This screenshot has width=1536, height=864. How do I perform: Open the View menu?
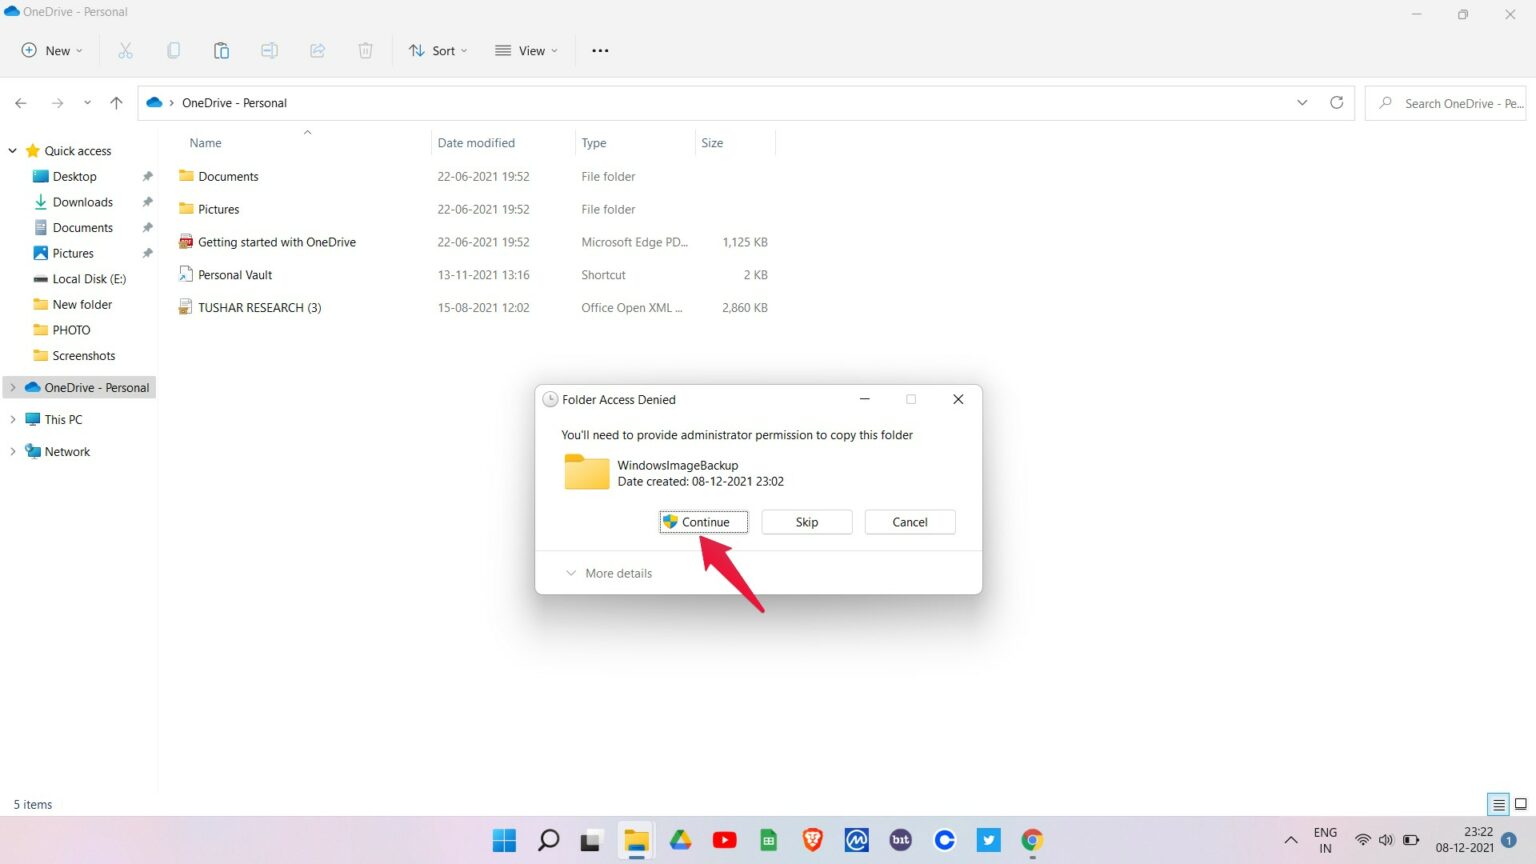525,50
